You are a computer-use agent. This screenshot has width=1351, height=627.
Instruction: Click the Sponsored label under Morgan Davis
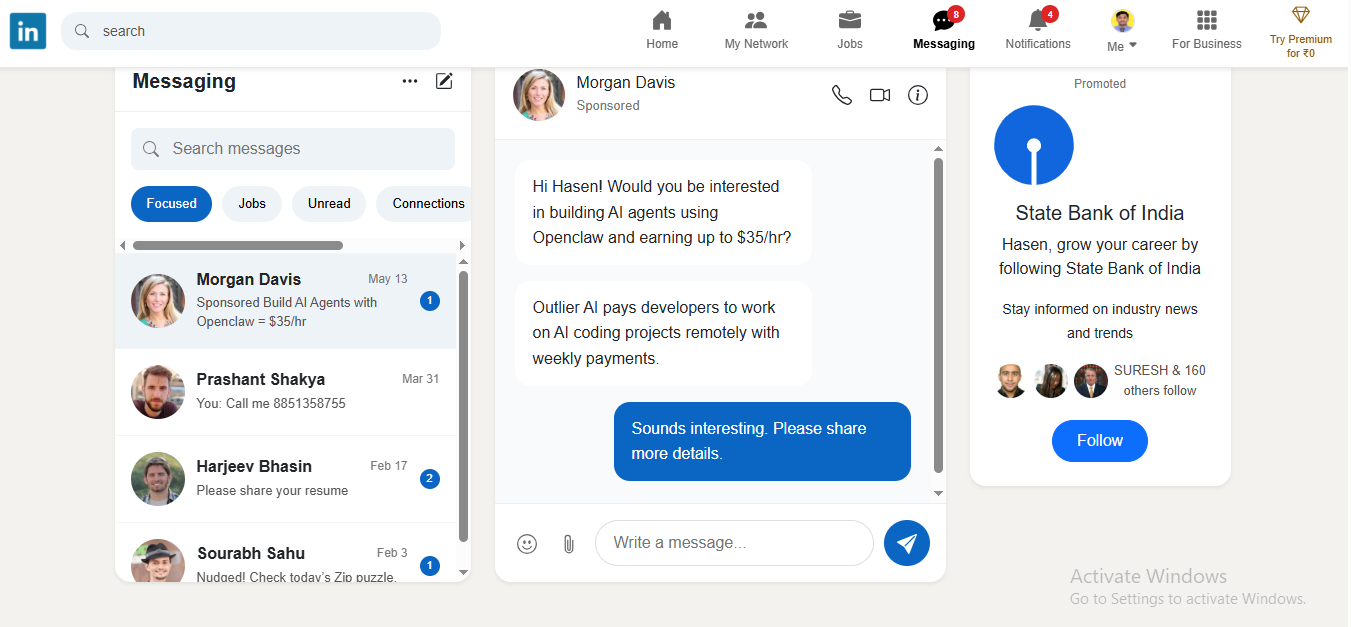point(608,105)
